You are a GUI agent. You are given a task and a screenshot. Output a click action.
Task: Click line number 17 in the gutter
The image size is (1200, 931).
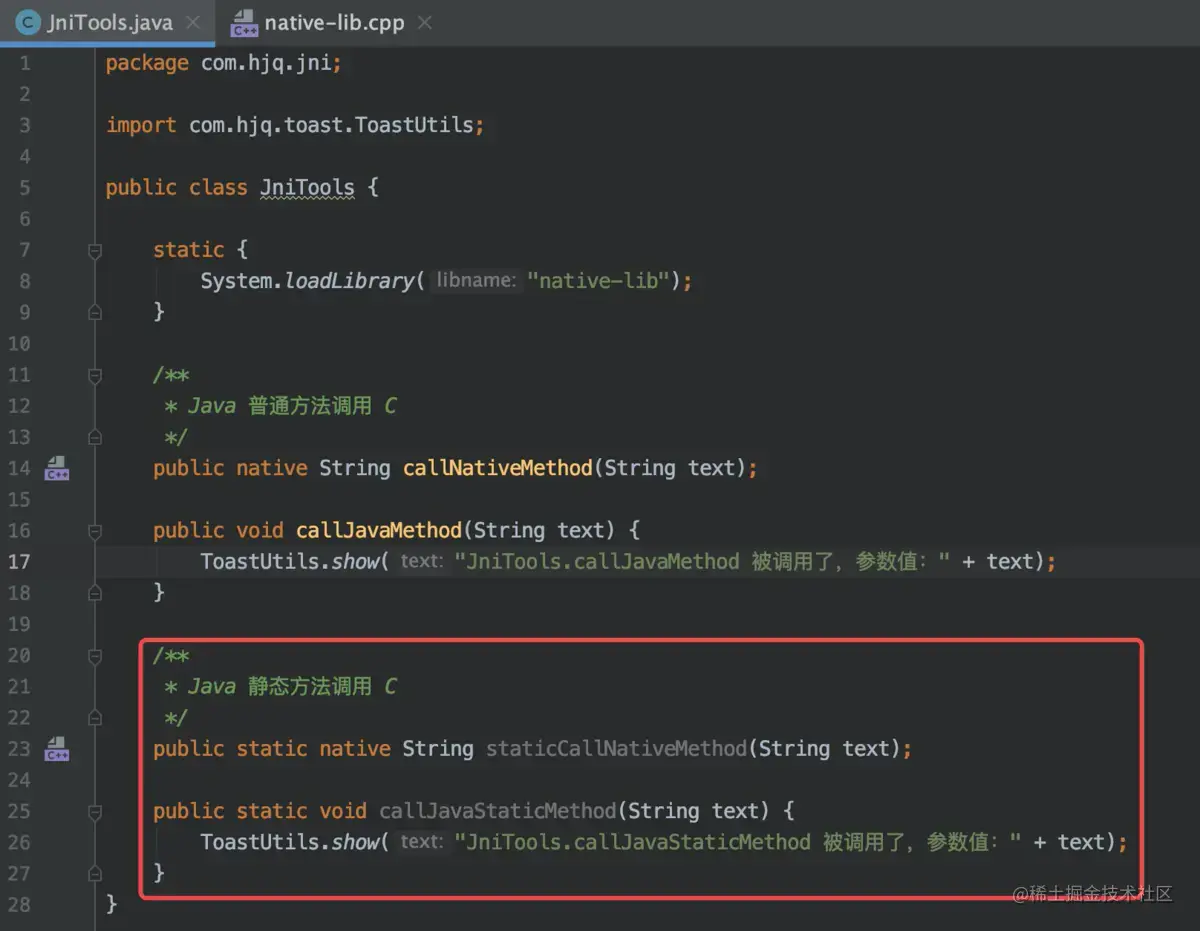[19, 562]
